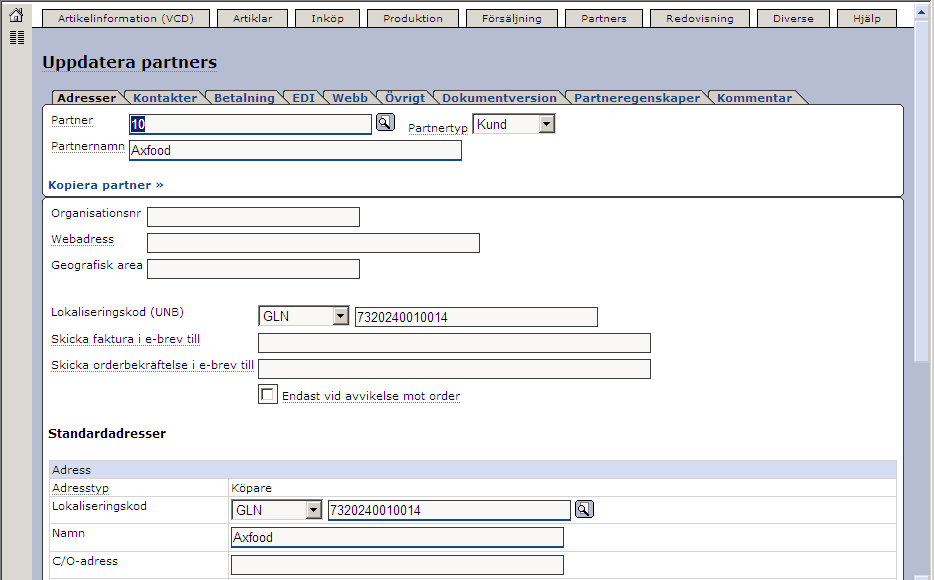934x580 pixels.
Task: Switch to the Dokumentversion tab
Action: coord(499,98)
